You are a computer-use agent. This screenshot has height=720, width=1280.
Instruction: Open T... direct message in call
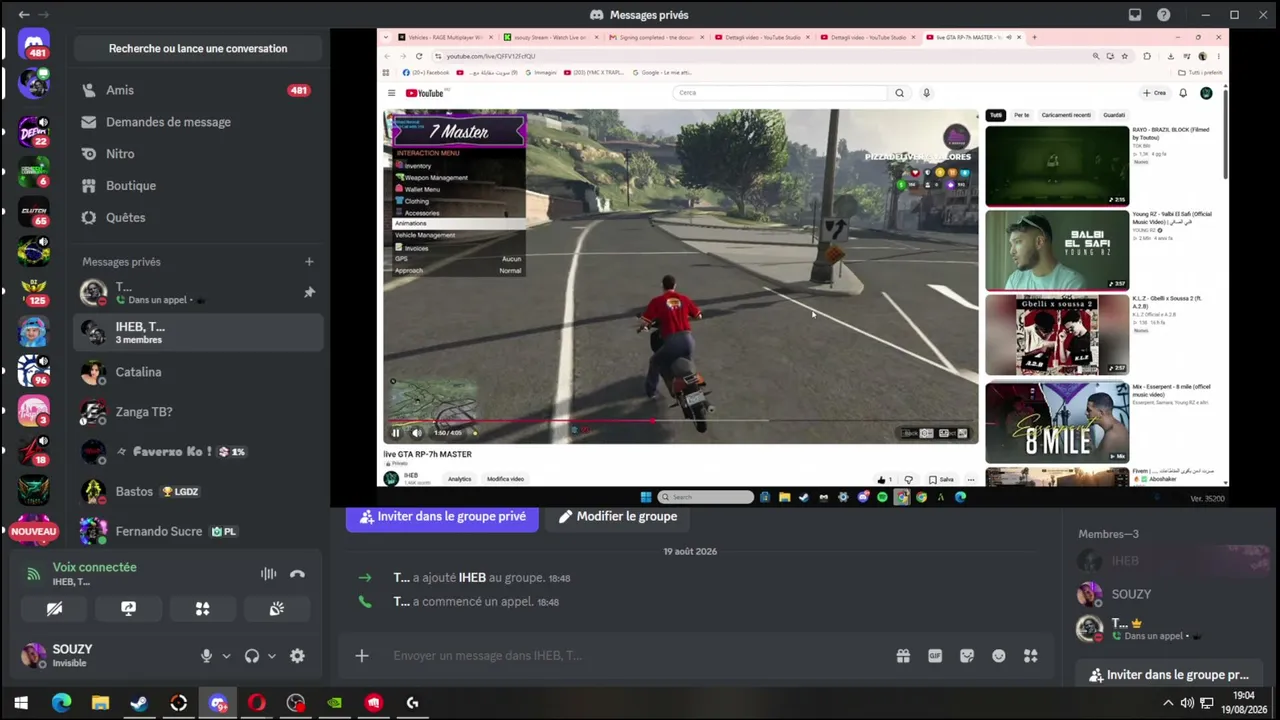coord(198,292)
